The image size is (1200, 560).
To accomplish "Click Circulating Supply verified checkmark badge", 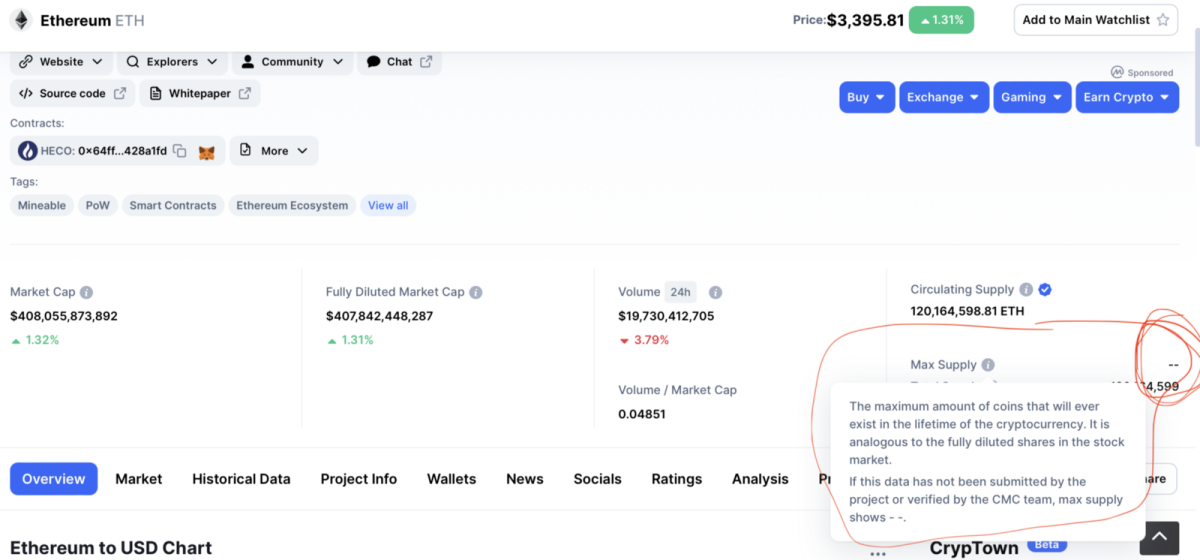I will pos(1045,290).
